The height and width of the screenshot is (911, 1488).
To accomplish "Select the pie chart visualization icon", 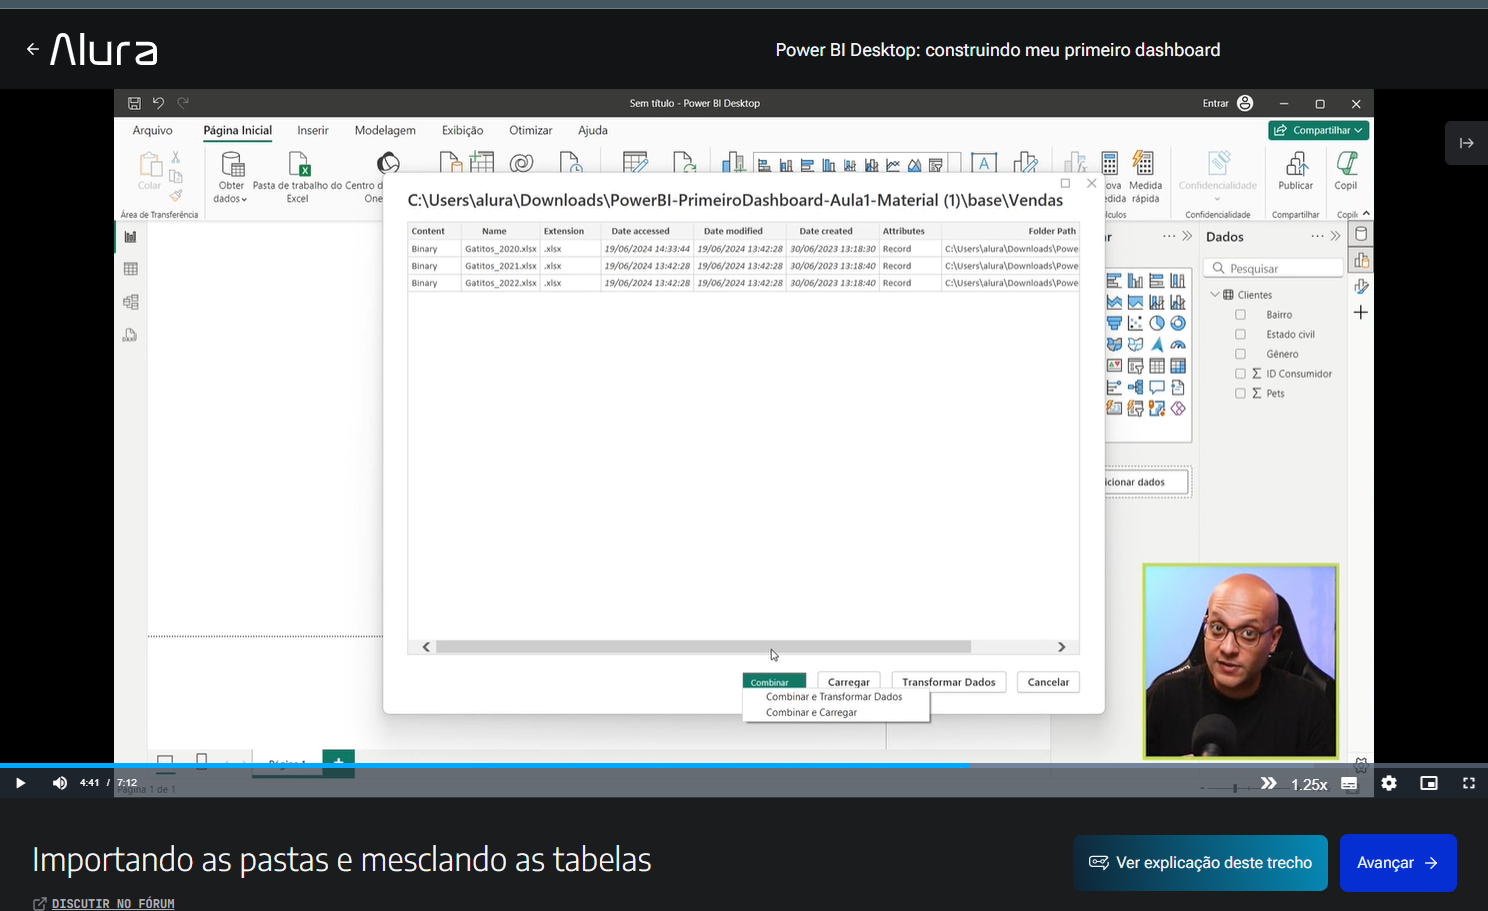I will click(x=1157, y=323).
